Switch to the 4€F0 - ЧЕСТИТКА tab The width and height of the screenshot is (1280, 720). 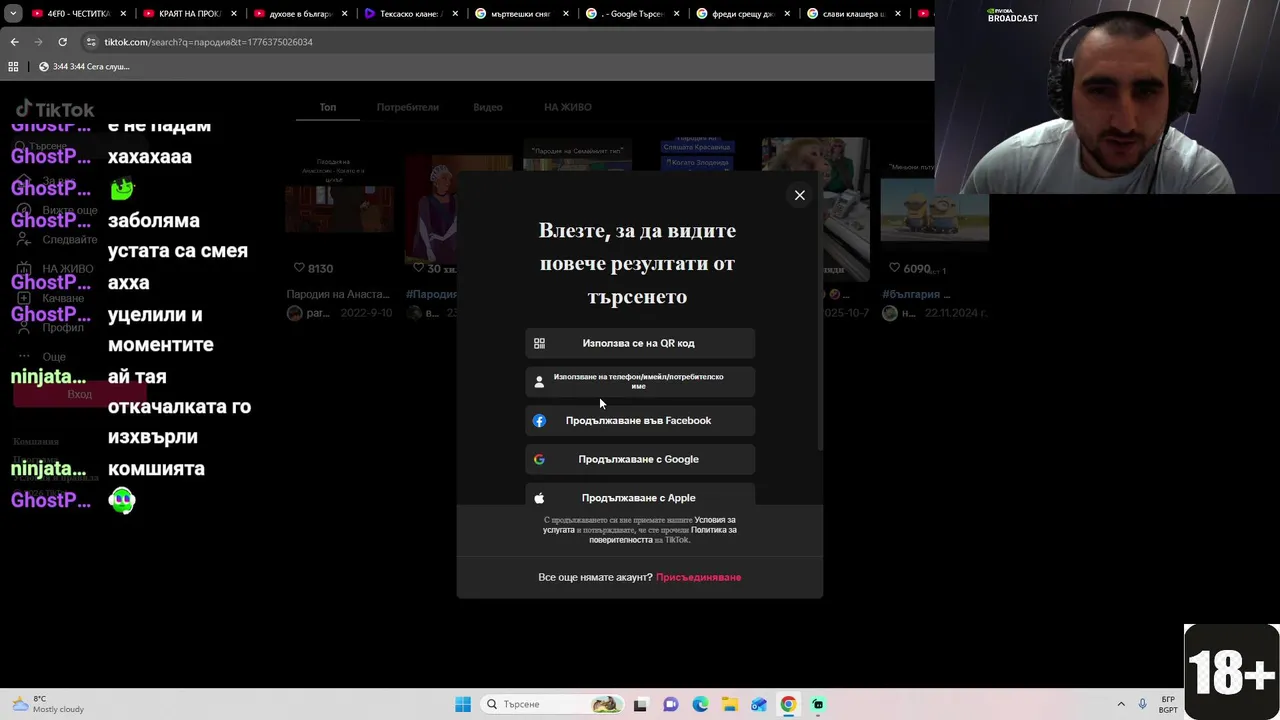(x=80, y=14)
